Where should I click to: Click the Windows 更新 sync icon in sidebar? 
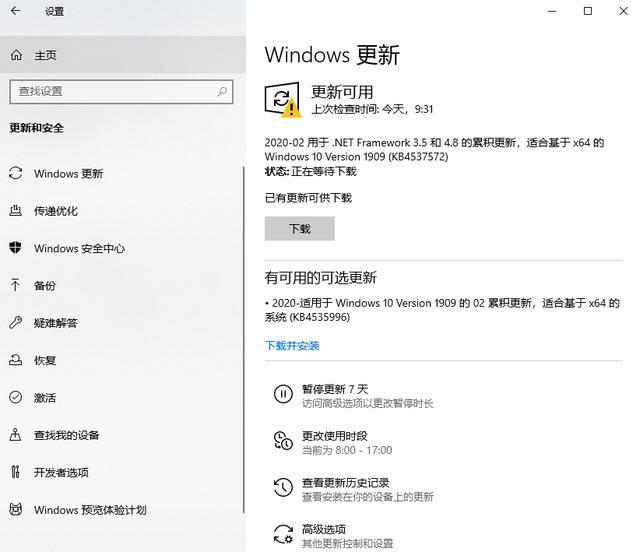point(16,173)
